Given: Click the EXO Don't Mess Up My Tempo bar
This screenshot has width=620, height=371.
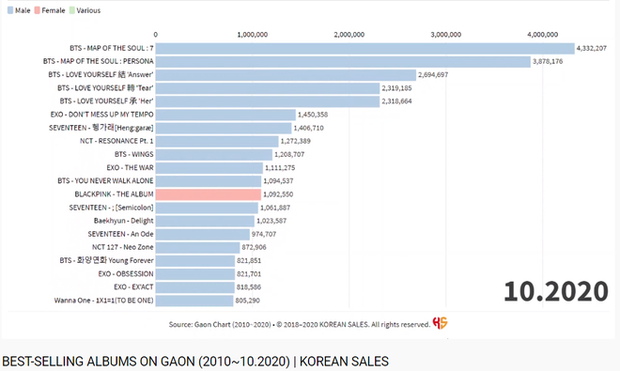Looking at the screenshot, I should (226, 115).
